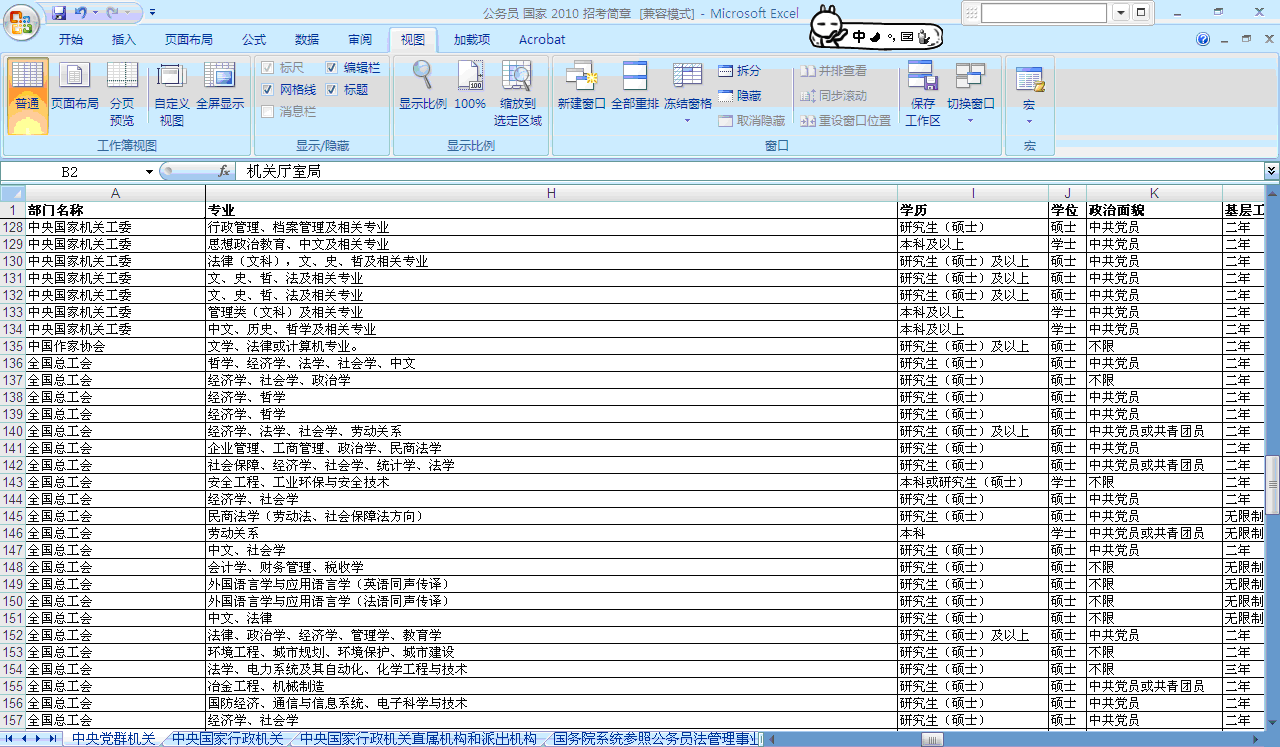Open the Name Box dropdown arrow
1280x747 pixels.
click(x=149, y=172)
